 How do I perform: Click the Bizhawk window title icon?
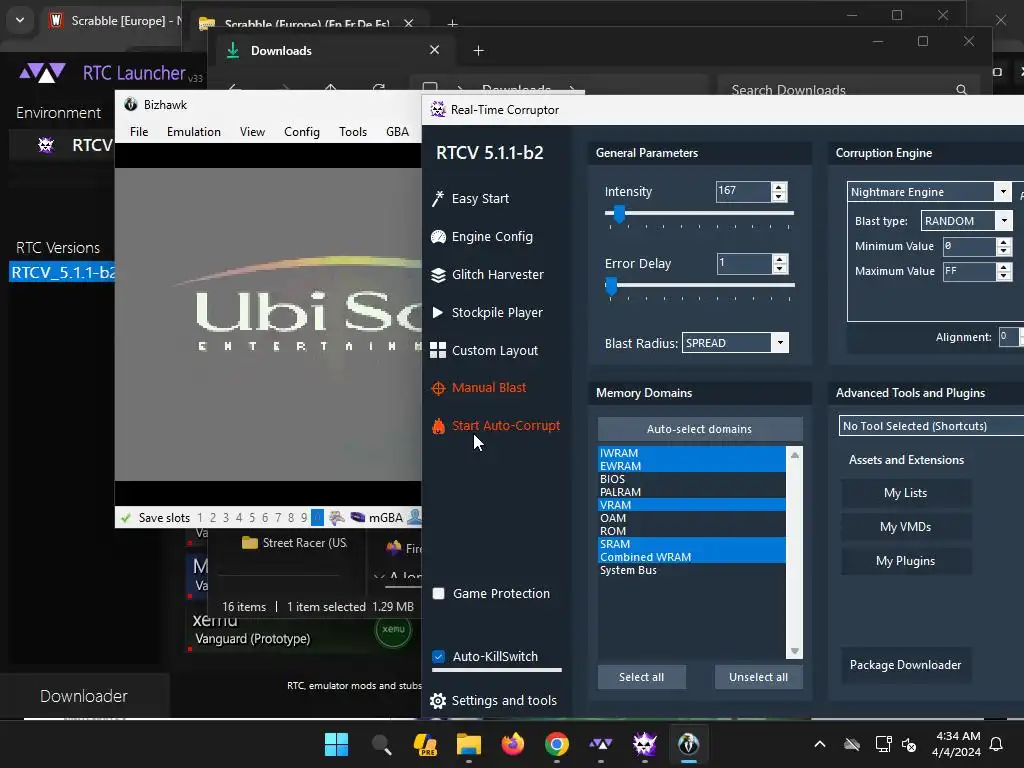[x=131, y=104]
